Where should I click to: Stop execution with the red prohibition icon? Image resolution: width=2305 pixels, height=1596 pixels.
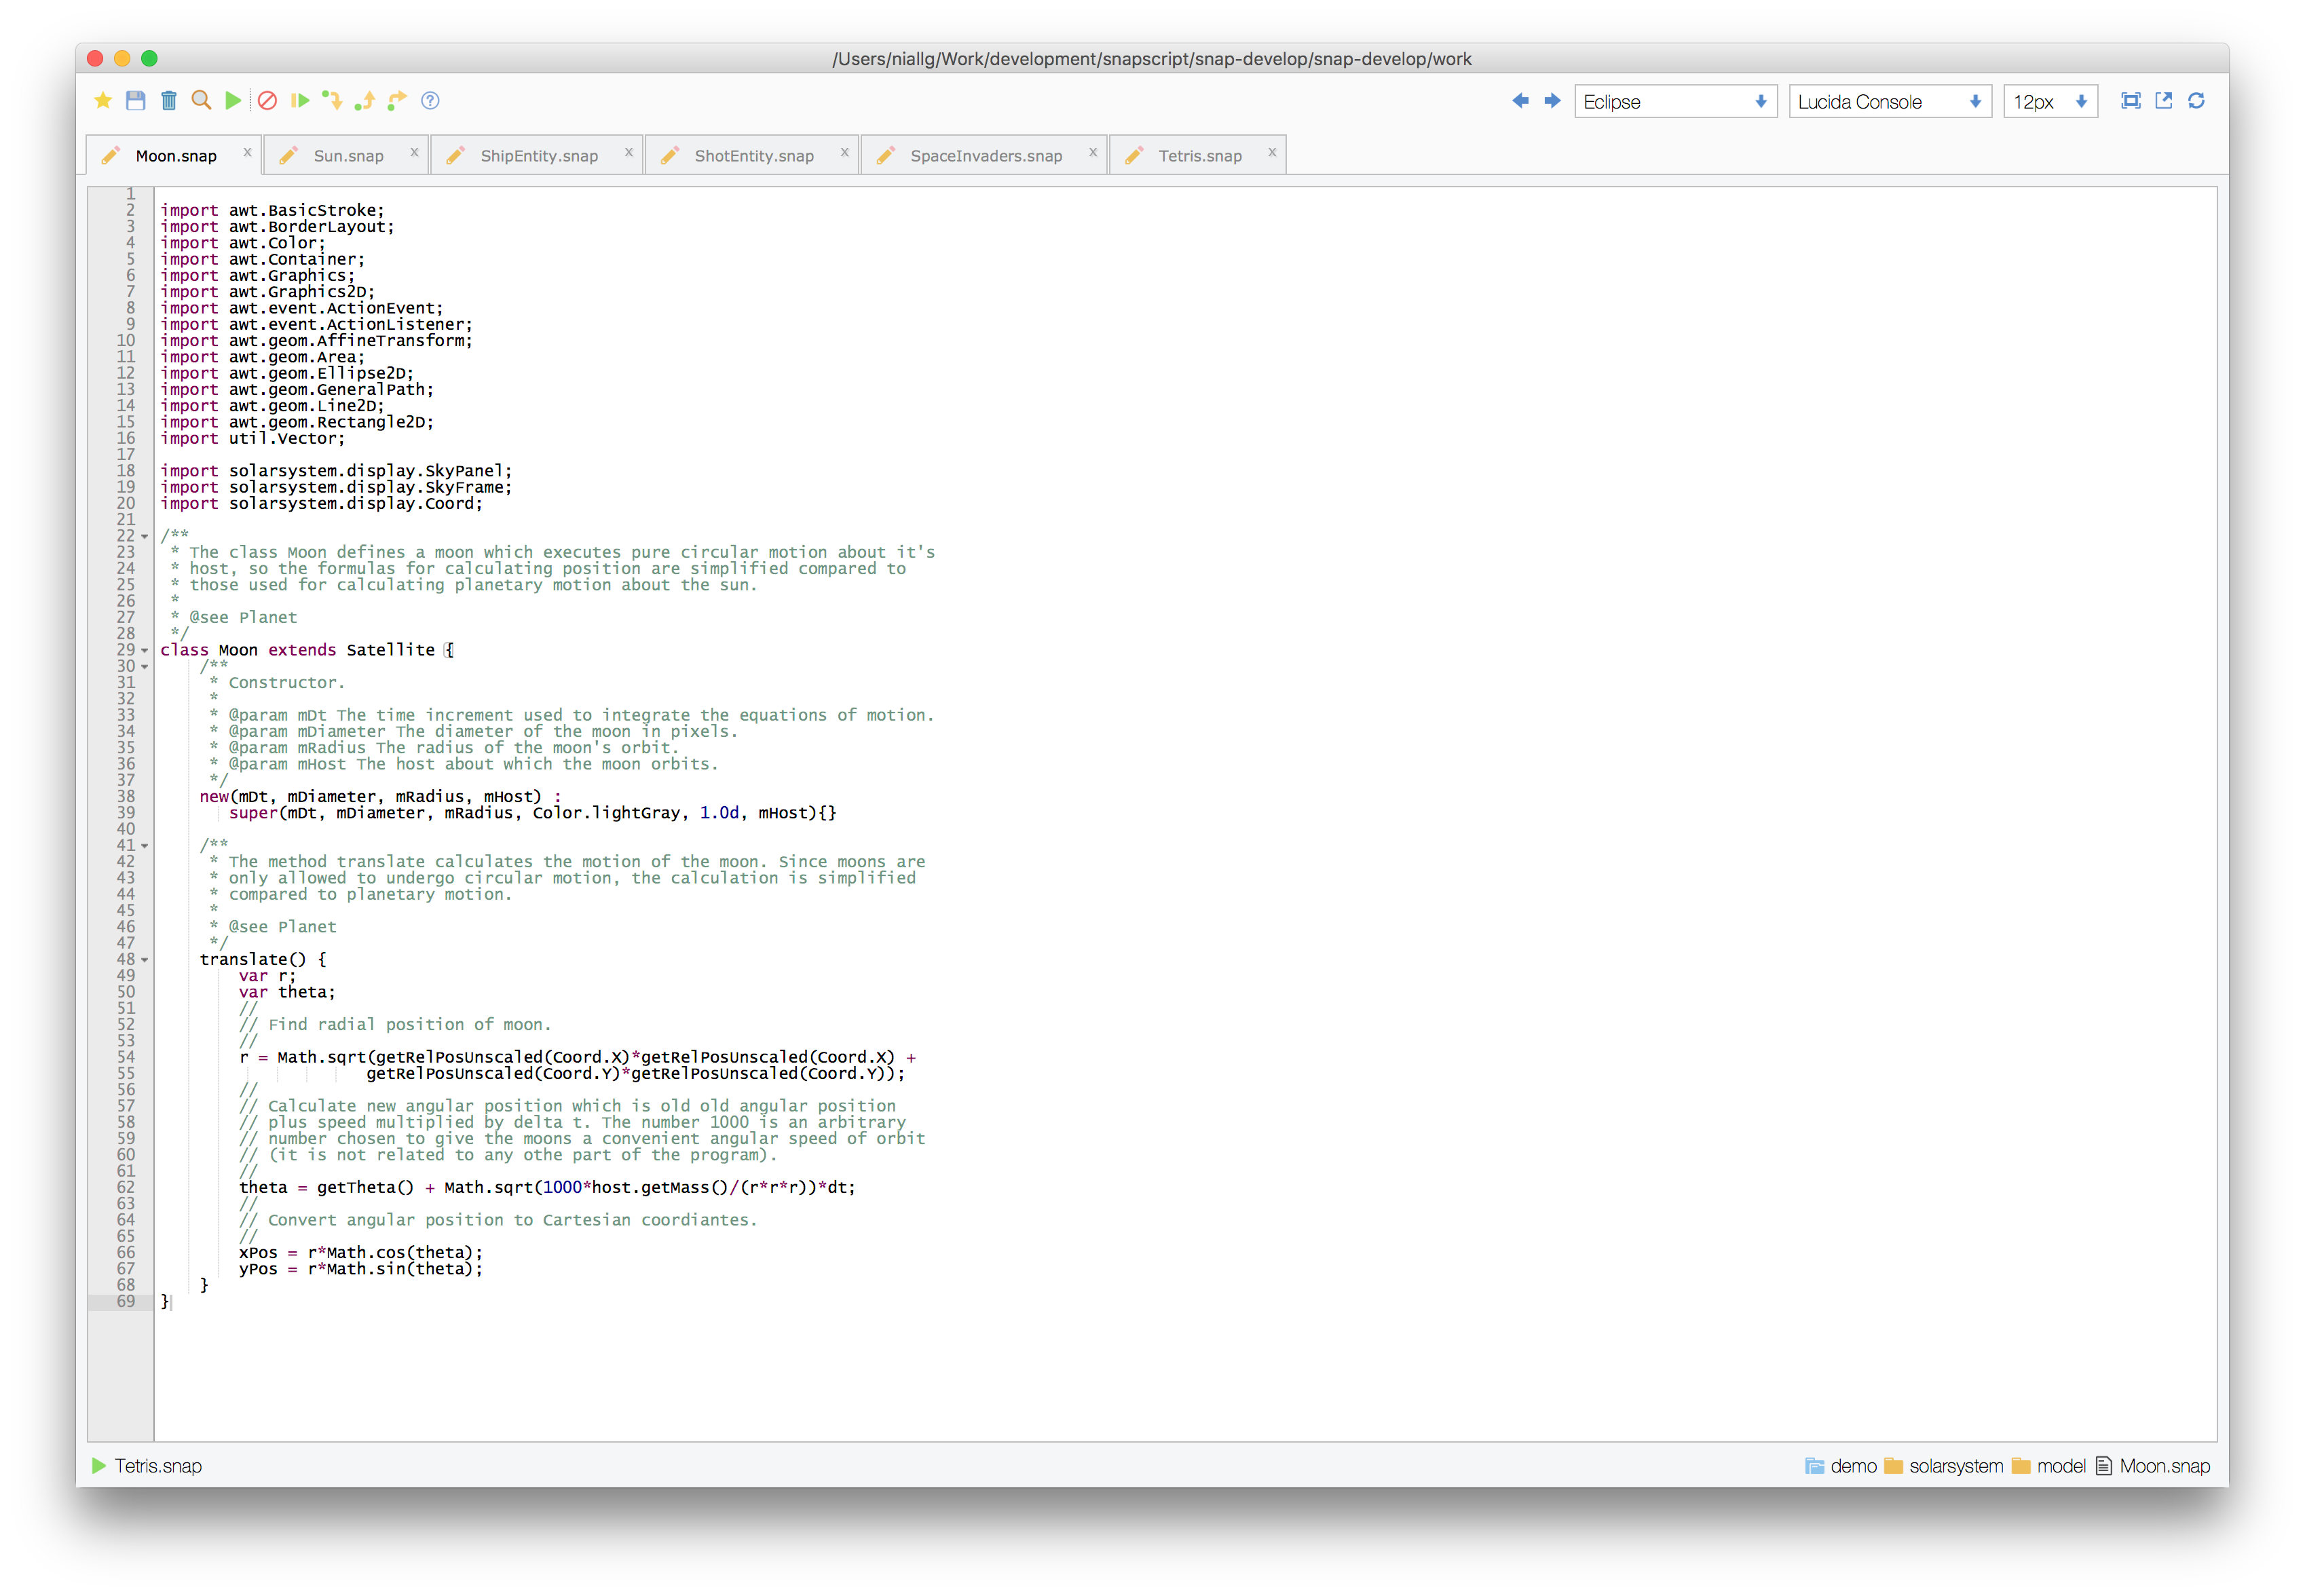coord(266,100)
